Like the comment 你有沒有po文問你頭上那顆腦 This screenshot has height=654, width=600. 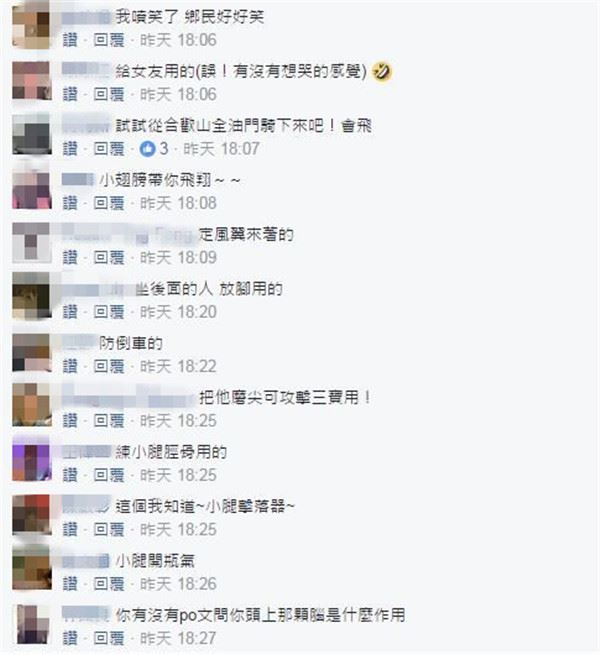click(x=70, y=638)
